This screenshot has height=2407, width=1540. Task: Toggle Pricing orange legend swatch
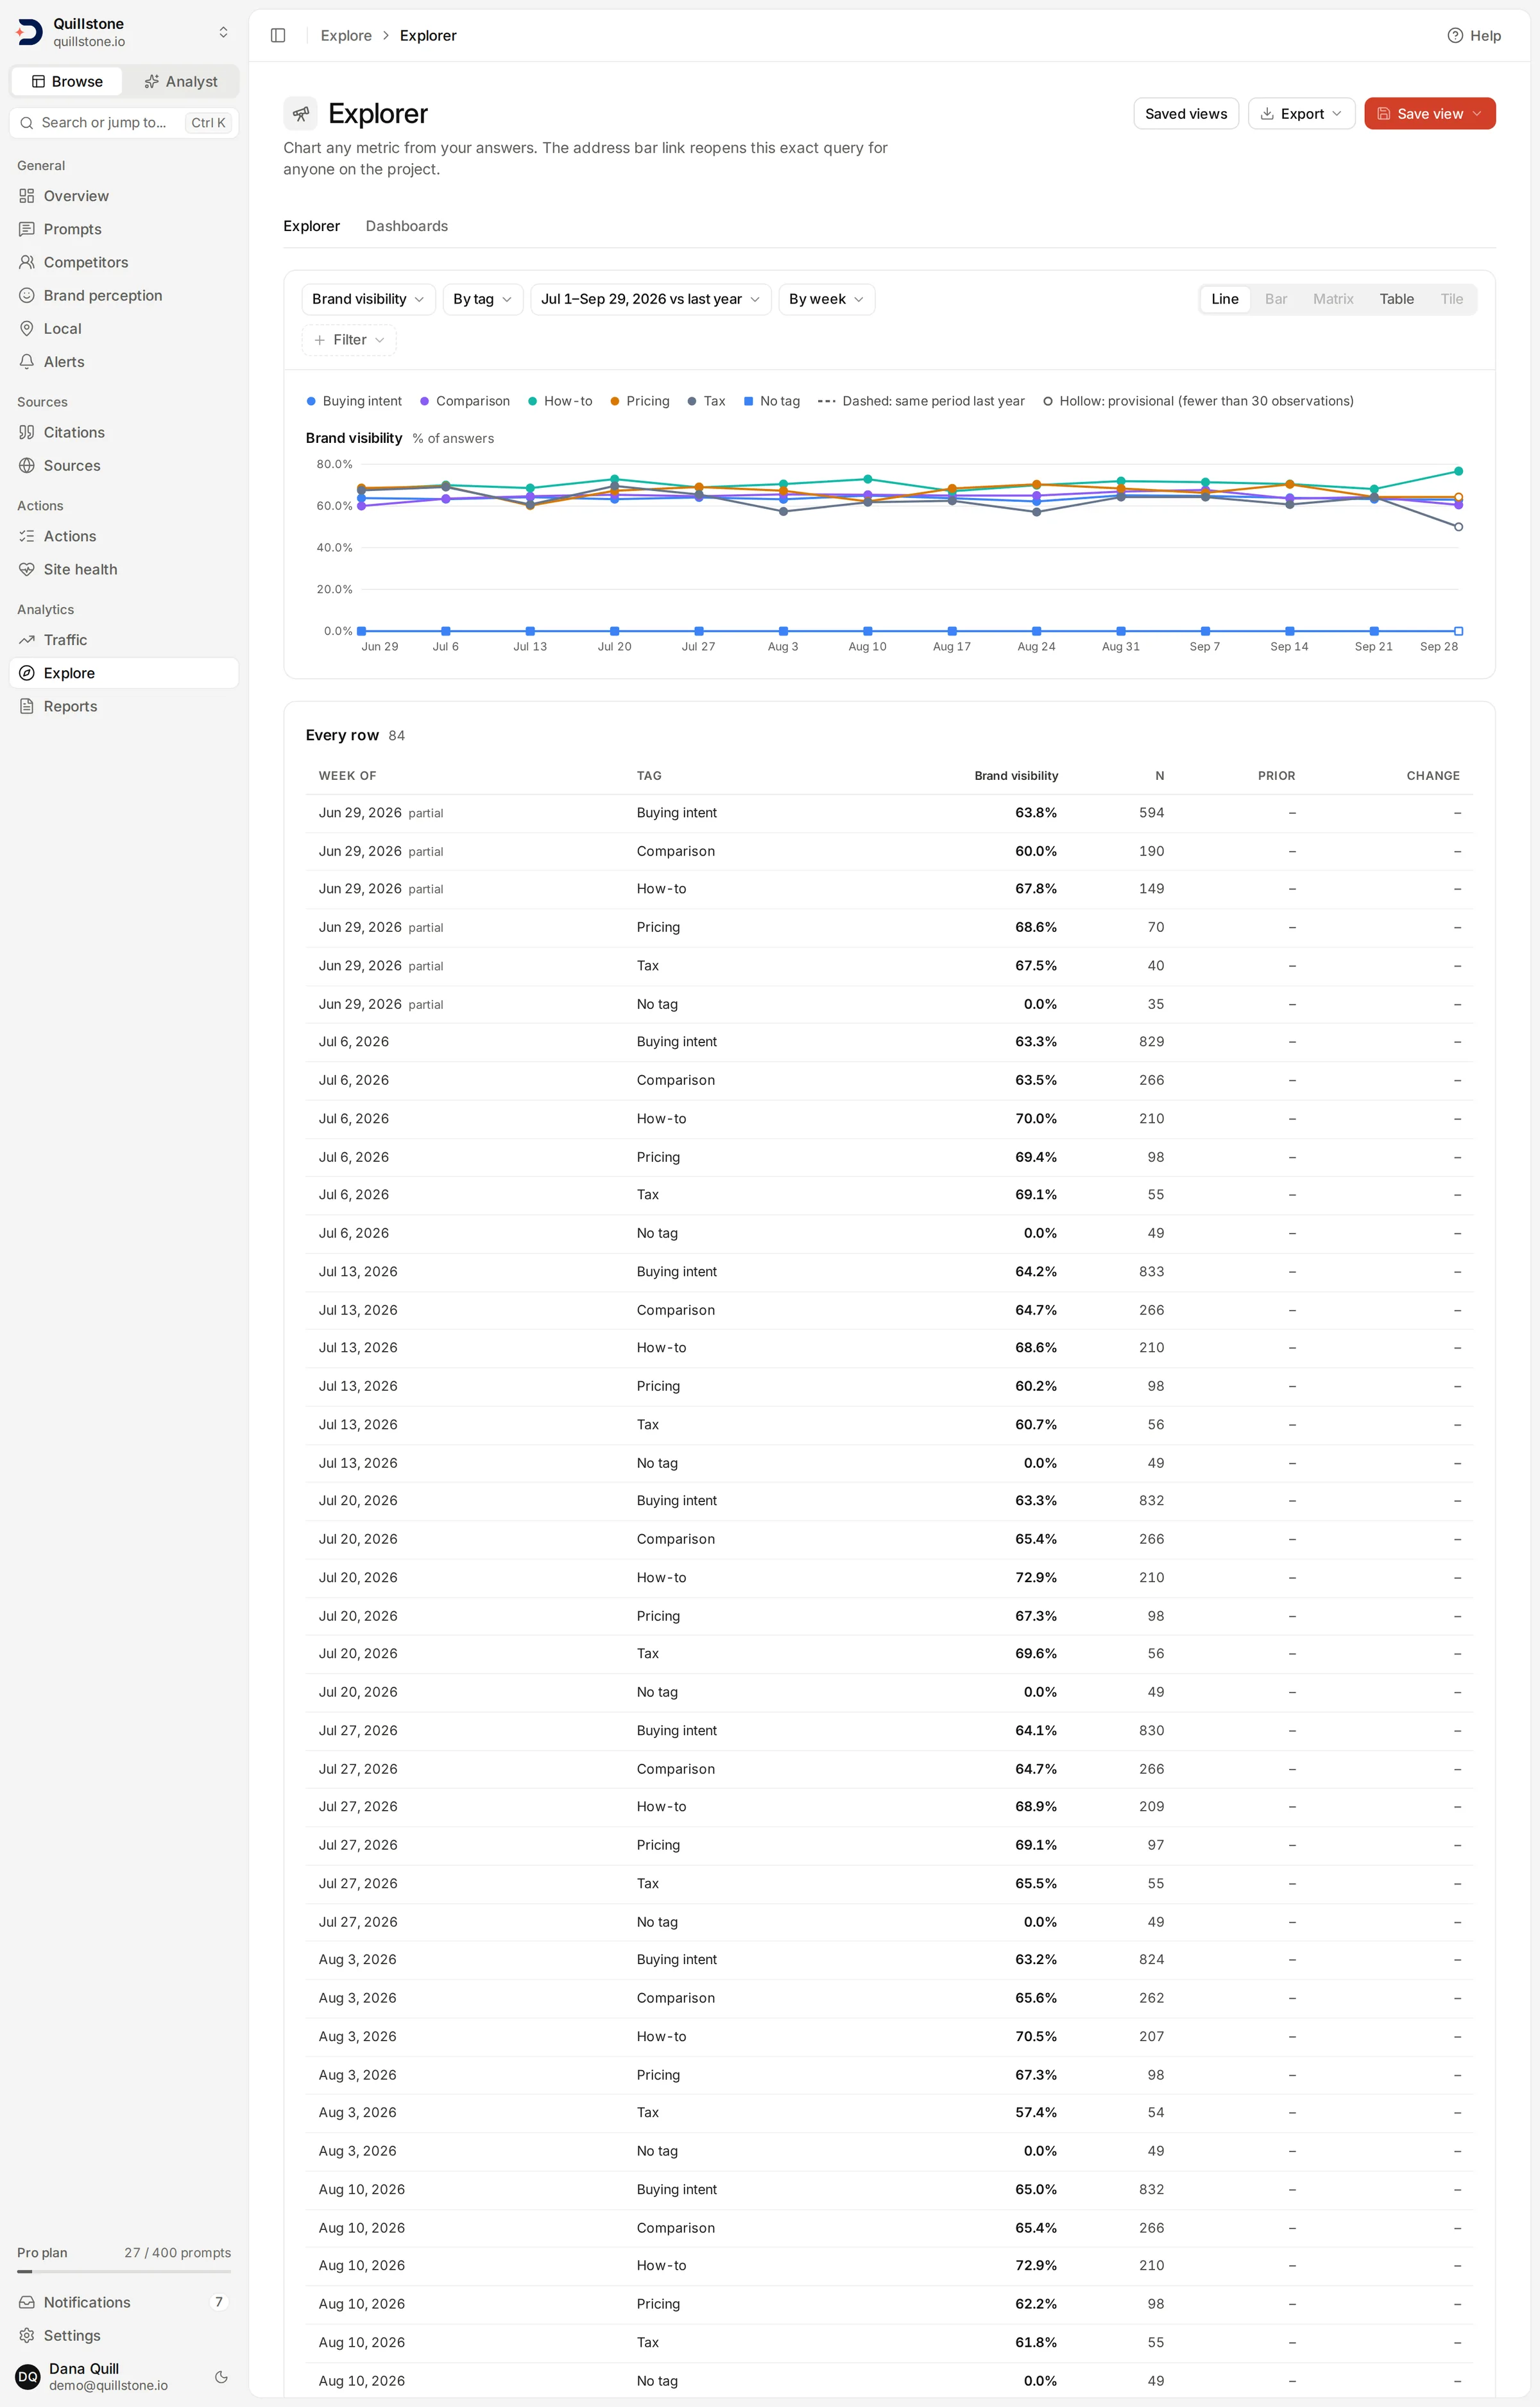pos(615,401)
